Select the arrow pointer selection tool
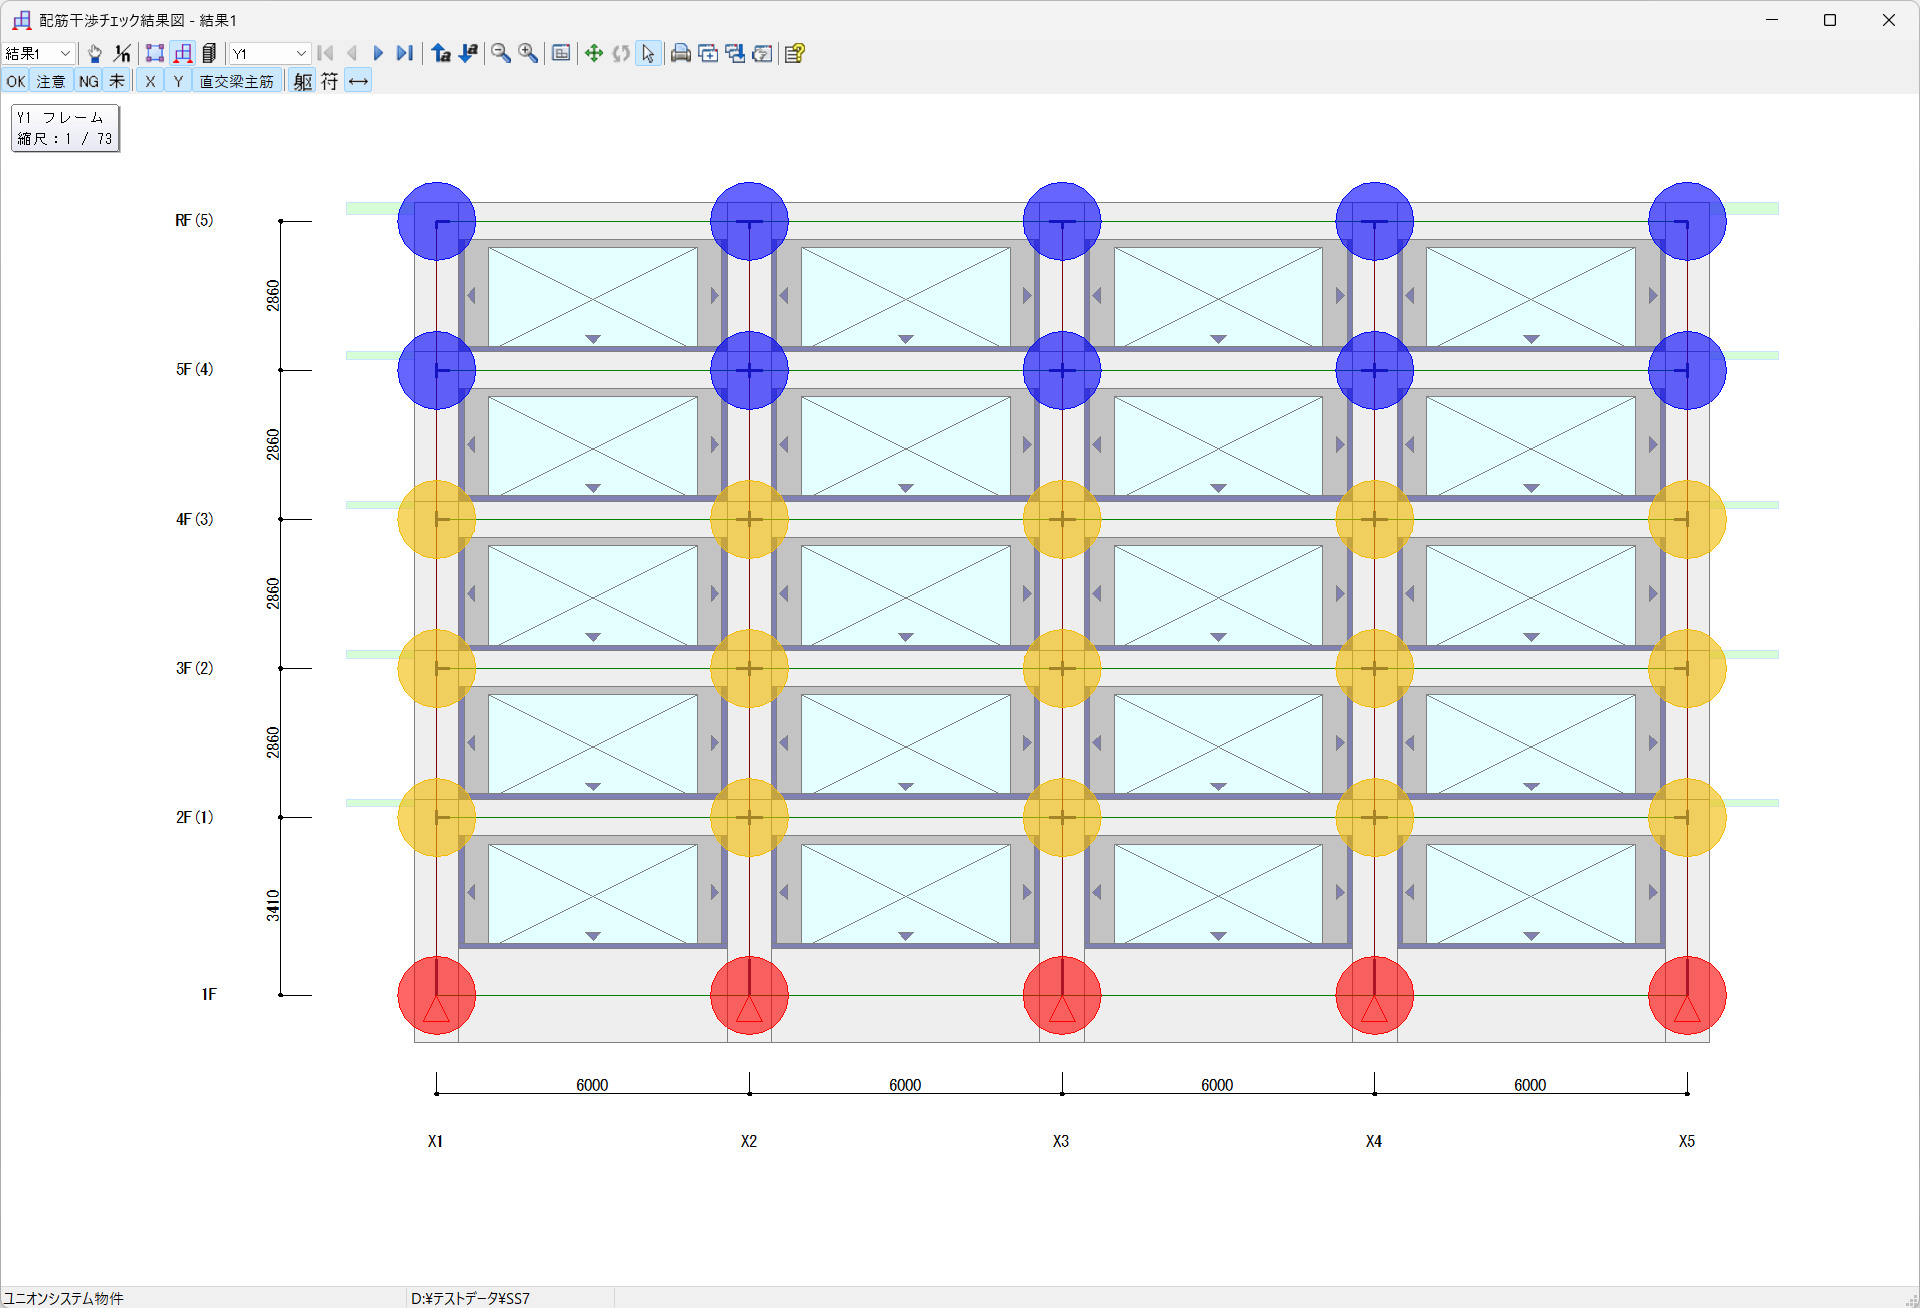This screenshot has width=1920, height=1308. 648,53
